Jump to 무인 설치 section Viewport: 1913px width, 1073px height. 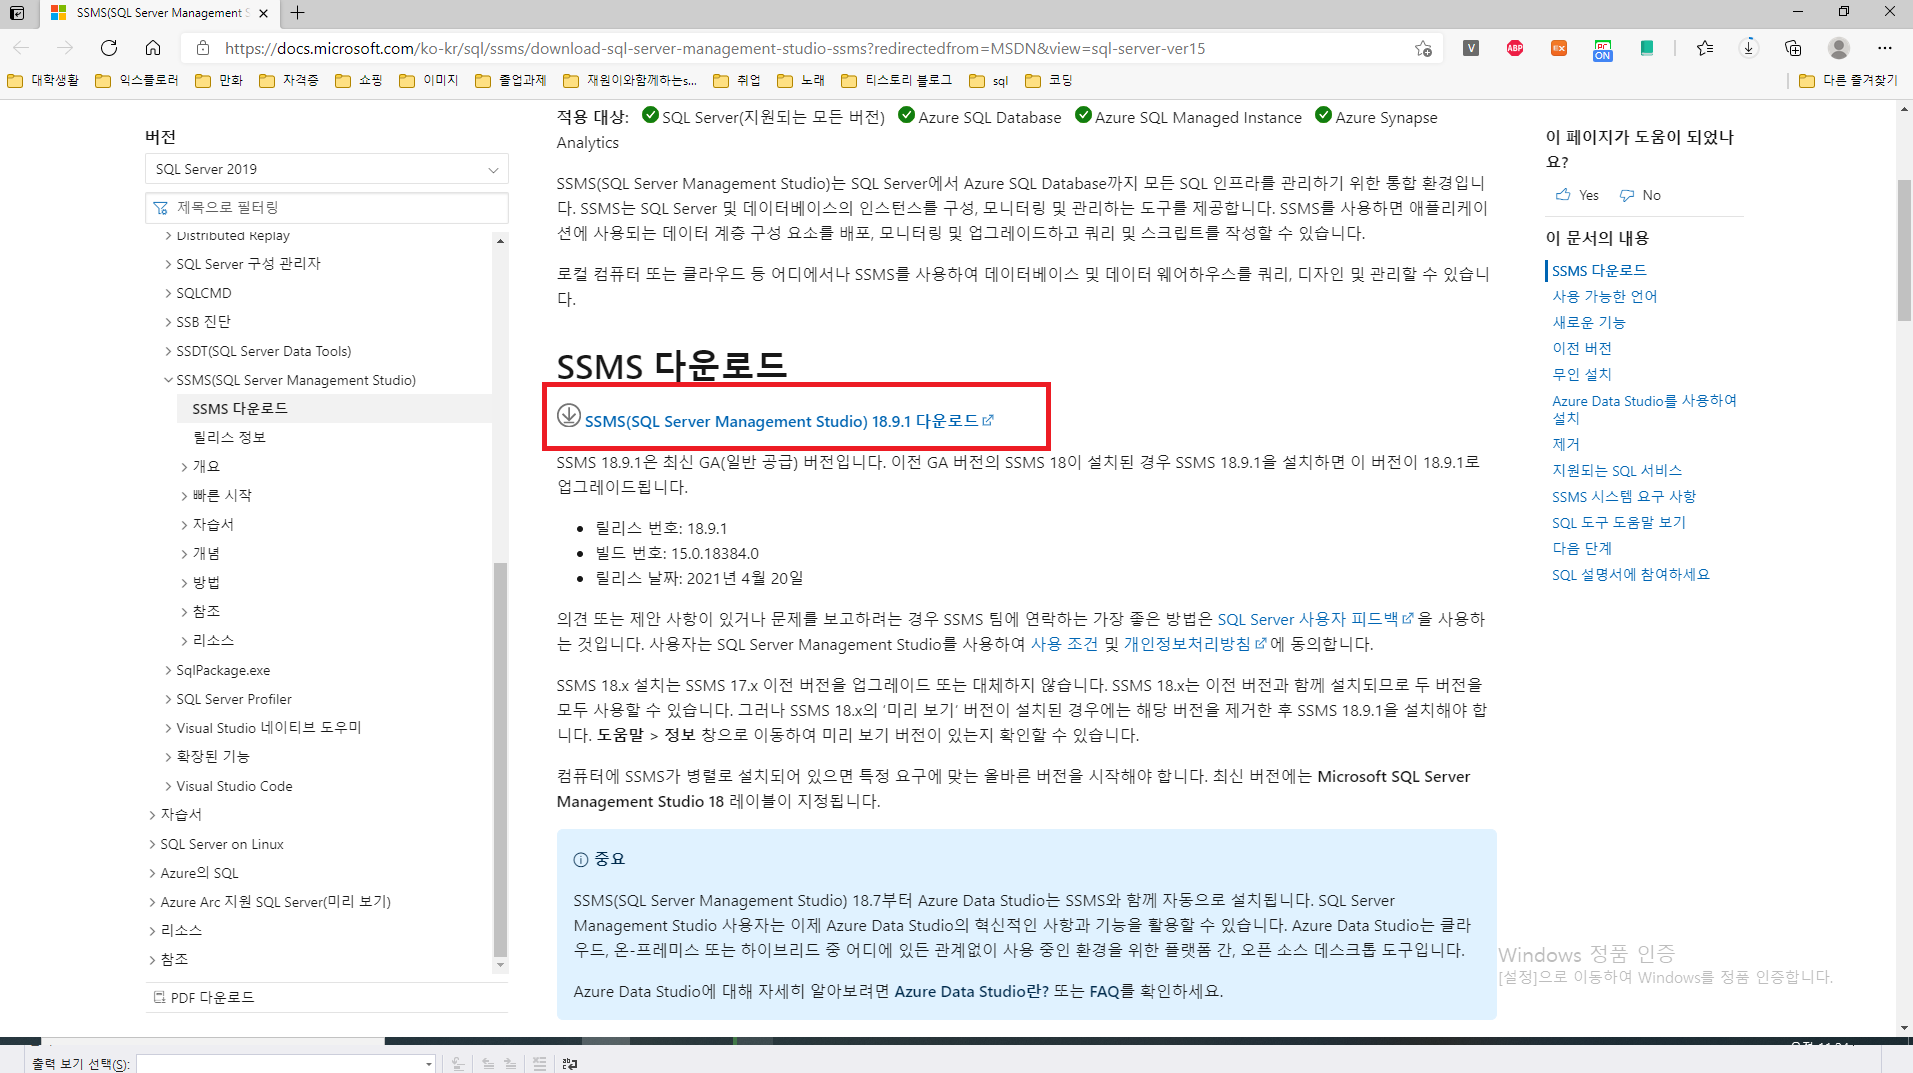(1582, 374)
